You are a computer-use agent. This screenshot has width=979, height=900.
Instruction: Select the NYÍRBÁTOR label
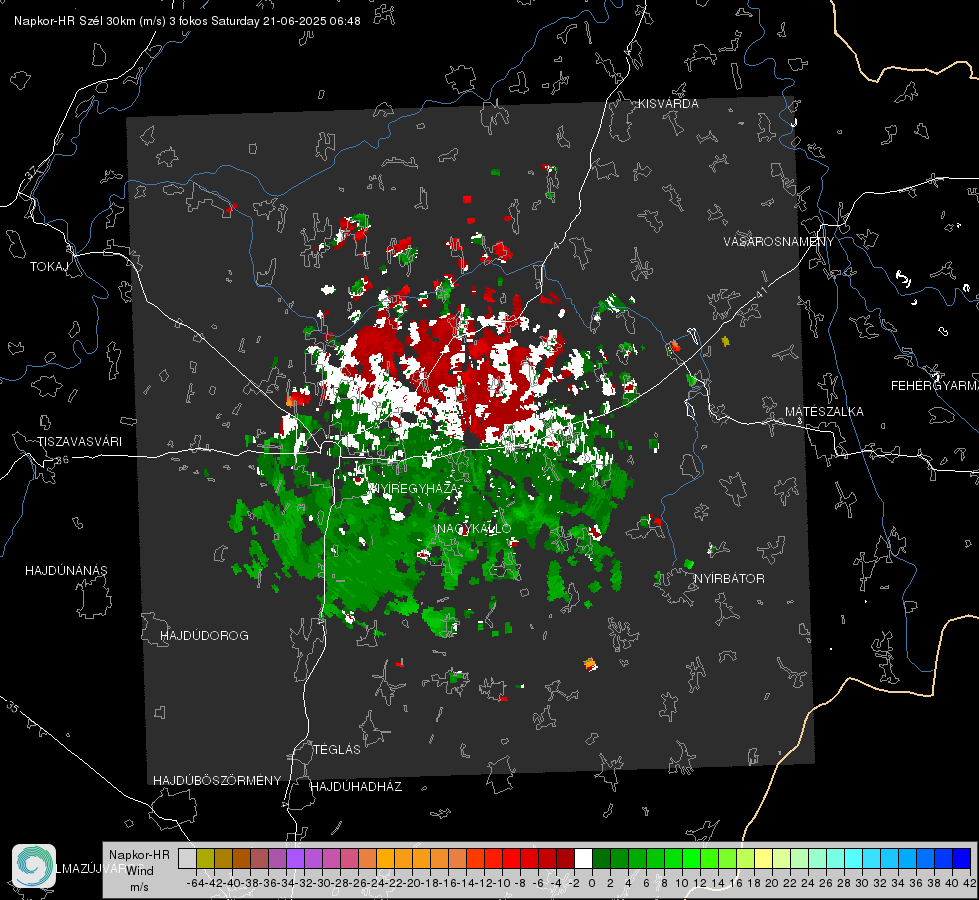[729, 579]
